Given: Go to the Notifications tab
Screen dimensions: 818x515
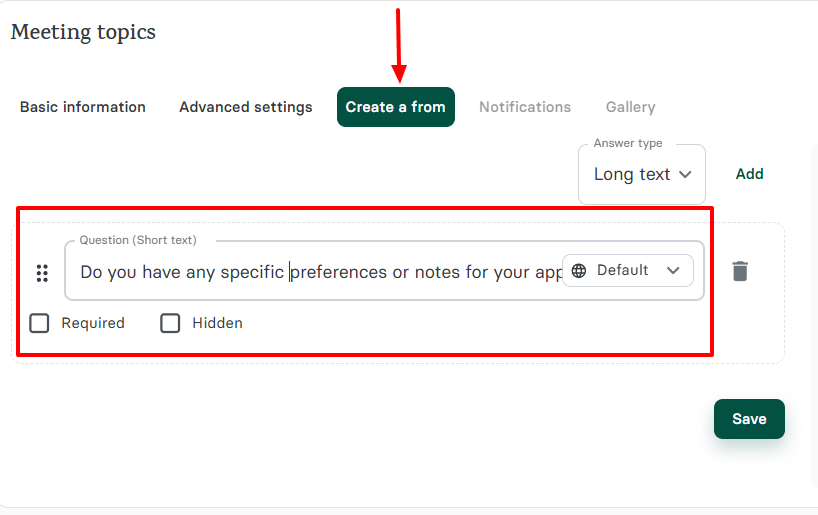Looking at the screenshot, I should coord(525,107).
